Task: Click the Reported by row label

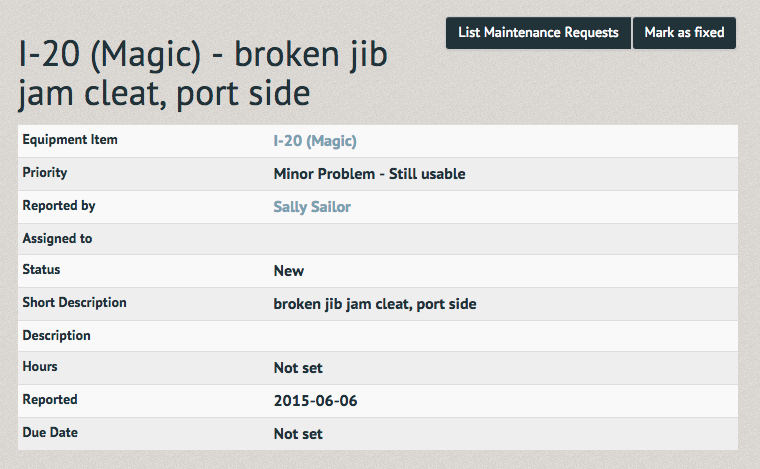Action: [x=59, y=205]
